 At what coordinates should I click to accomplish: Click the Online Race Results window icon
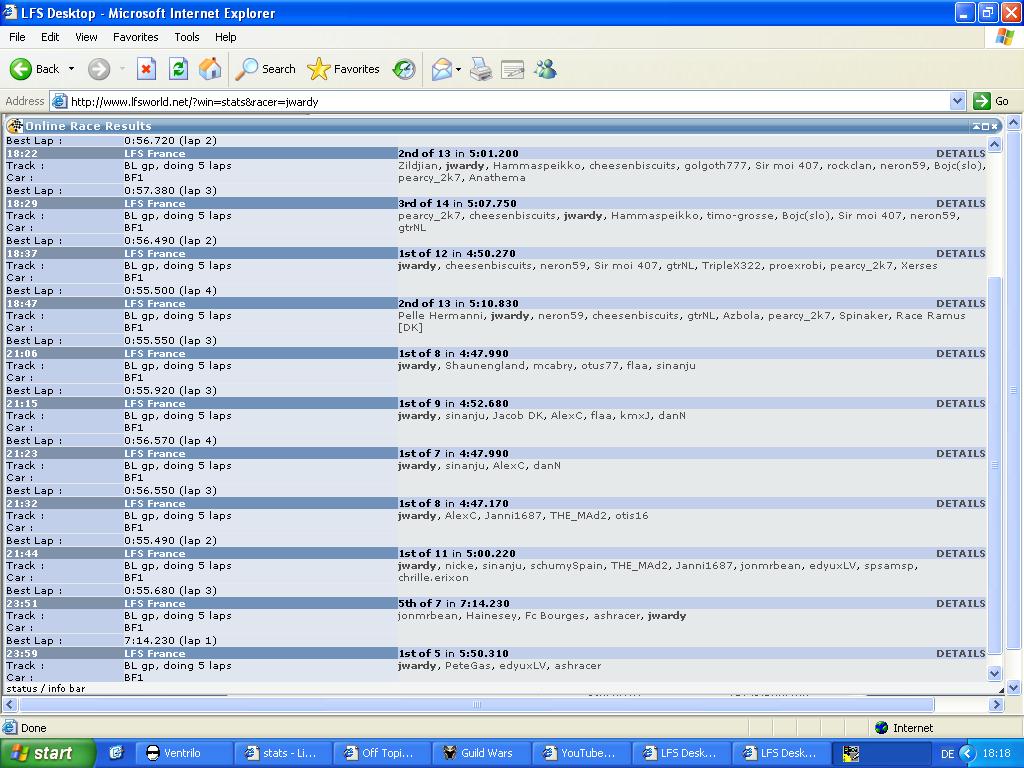pos(15,125)
